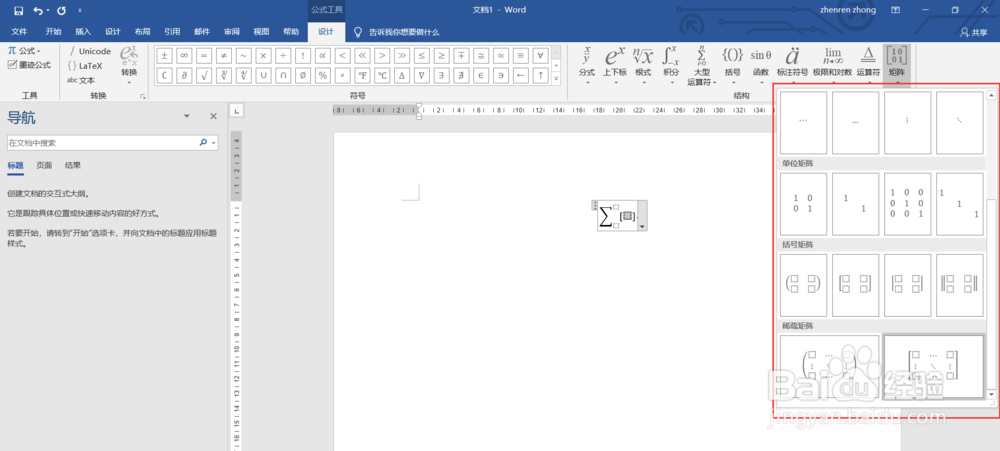Open the 公式 equation dropdown
Screen dimensions: 1000x451
pyautogui.click(x=24, y=51)
